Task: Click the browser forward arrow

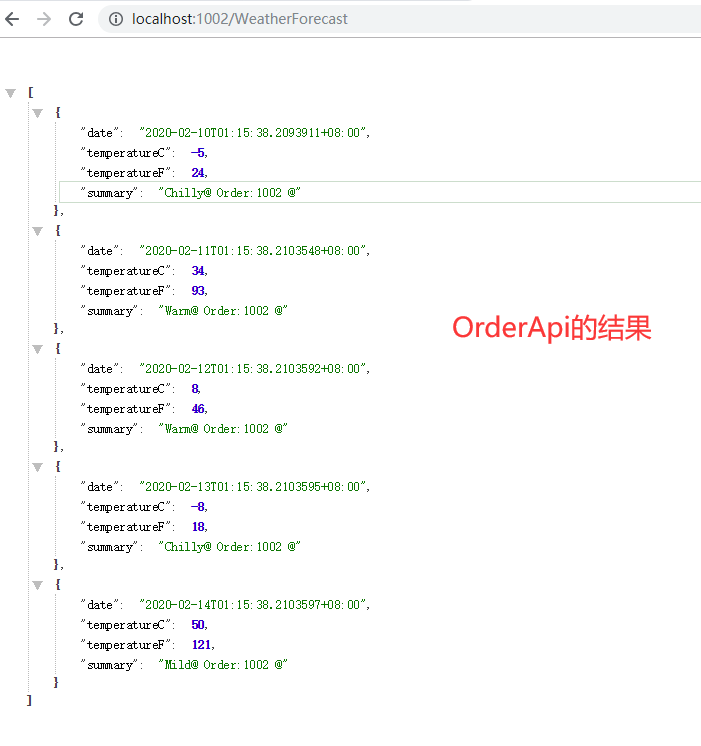Action: pos(44,19)
